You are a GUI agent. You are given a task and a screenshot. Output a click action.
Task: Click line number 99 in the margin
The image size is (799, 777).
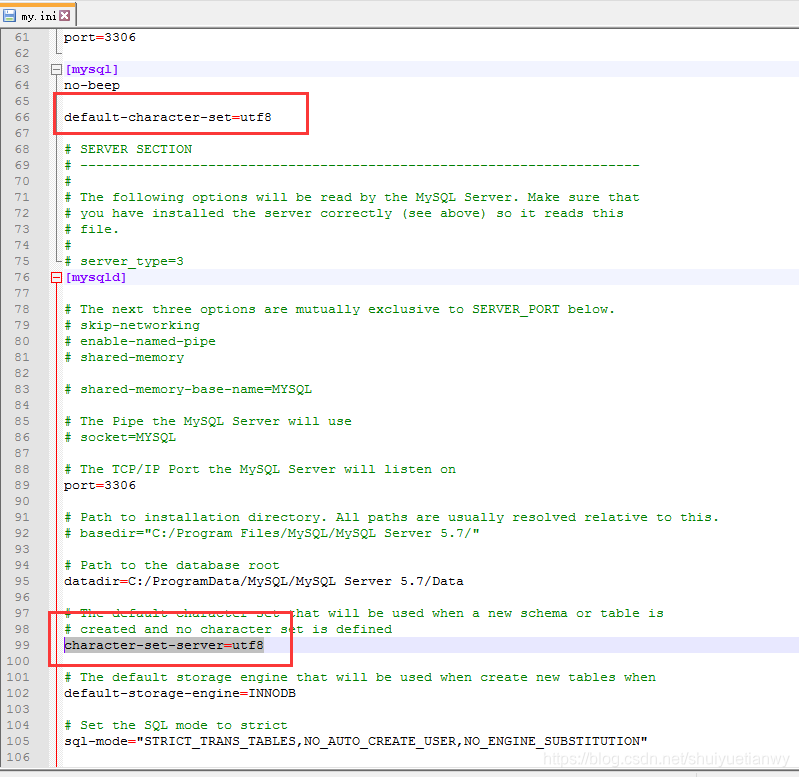click(22, 645)
